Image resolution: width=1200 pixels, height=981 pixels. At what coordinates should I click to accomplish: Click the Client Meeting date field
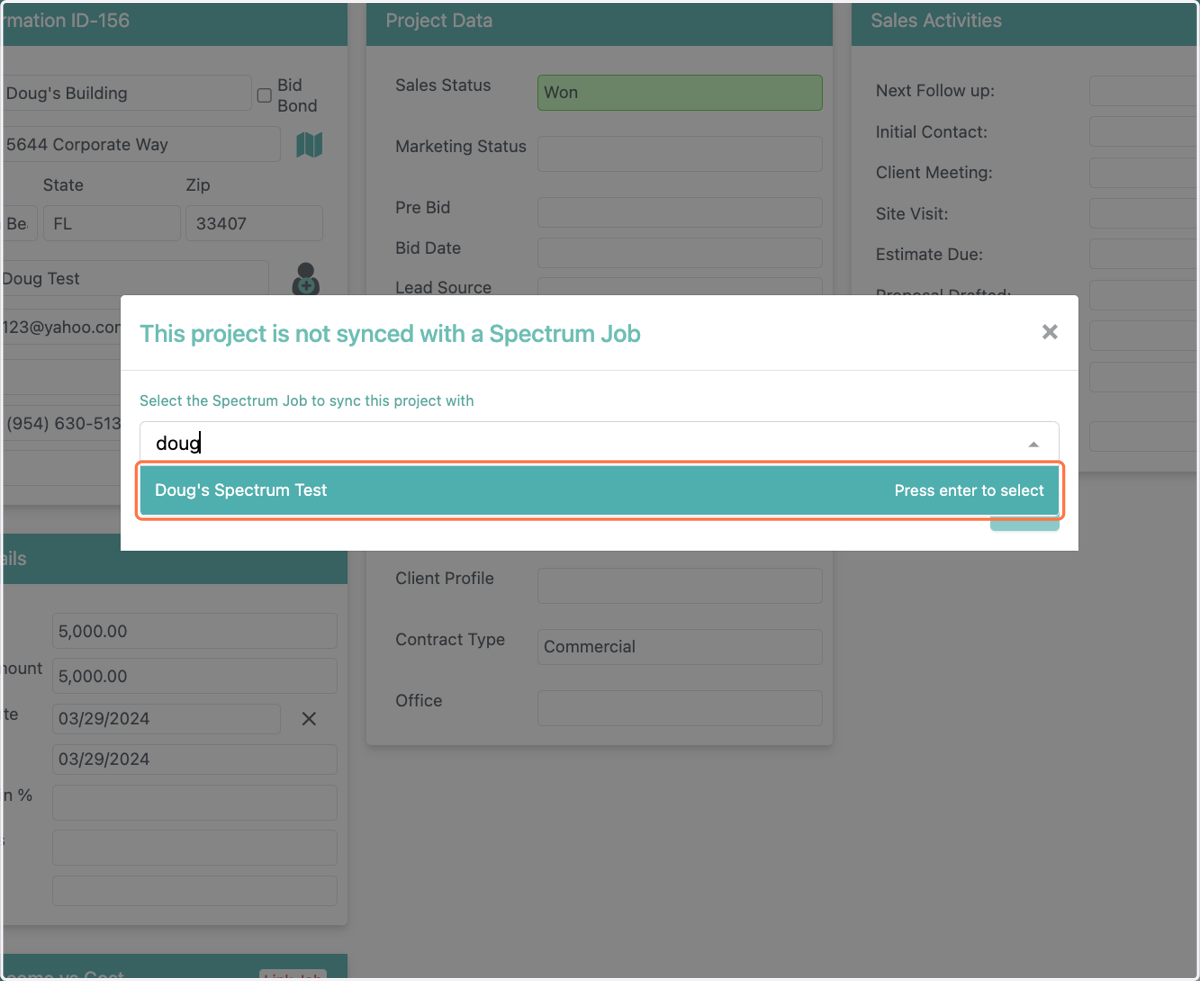click(x=1144, y=173)
